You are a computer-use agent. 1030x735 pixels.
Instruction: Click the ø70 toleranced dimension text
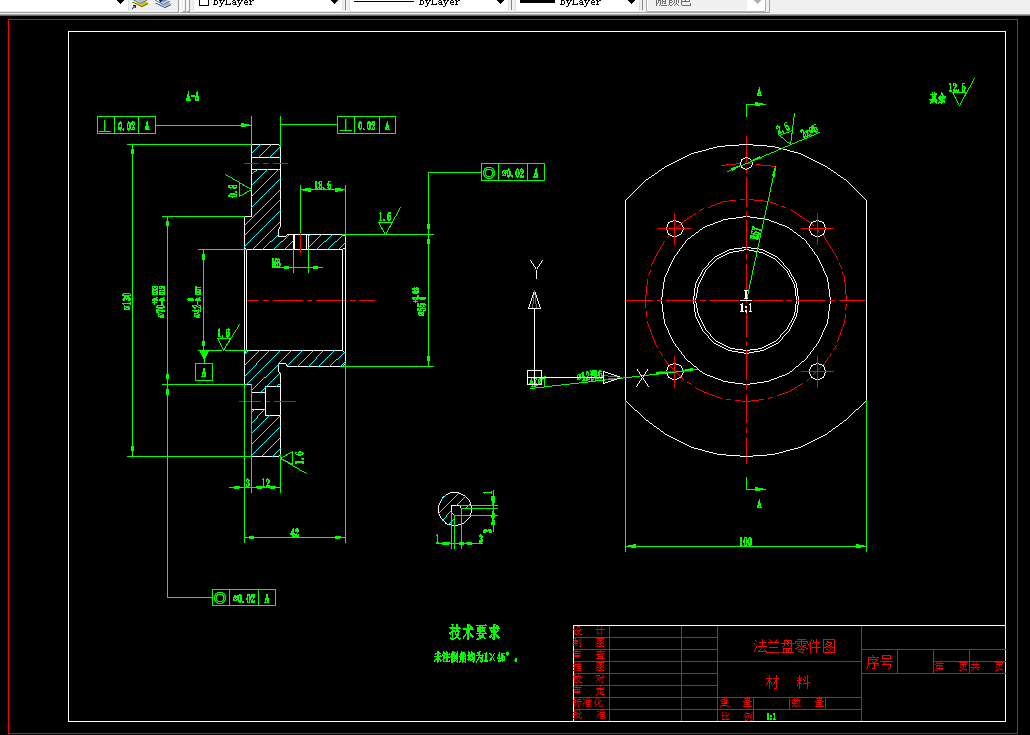point(160,301)
